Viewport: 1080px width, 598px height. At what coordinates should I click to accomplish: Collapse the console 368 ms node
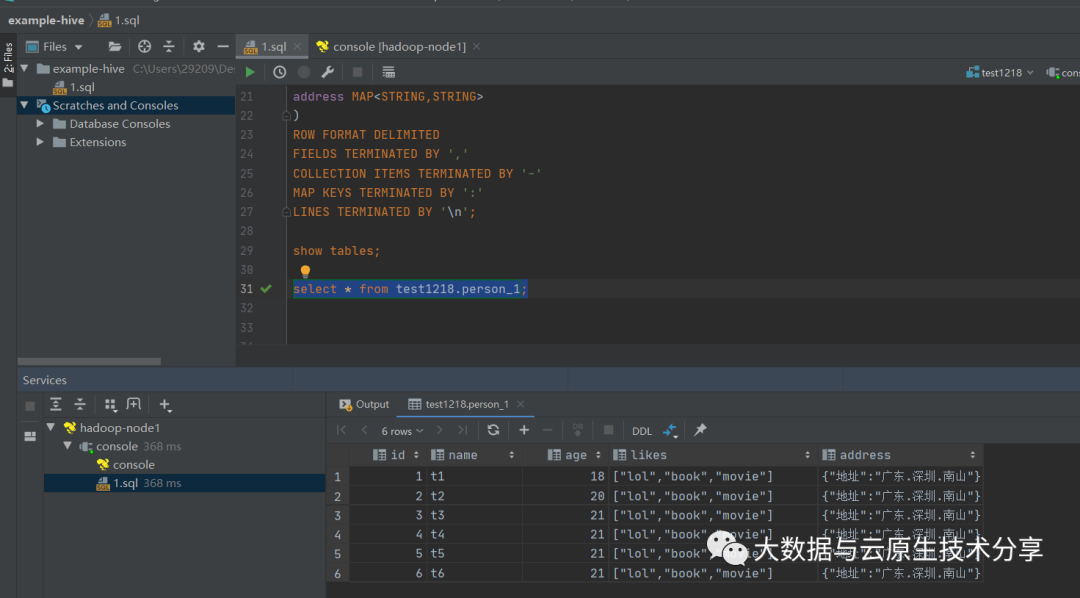(x=68, y=446)
